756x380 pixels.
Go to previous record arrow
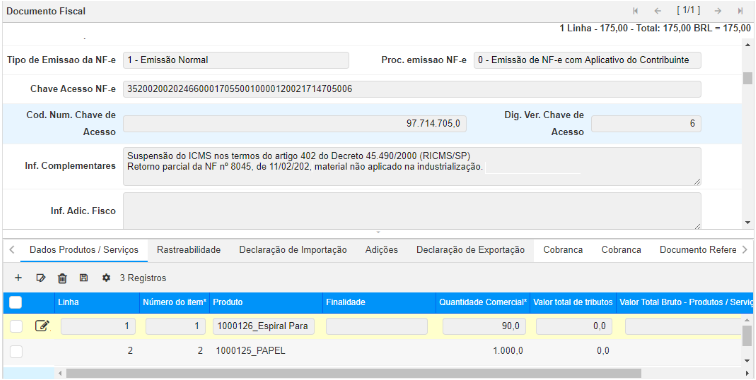coord(658,11)
